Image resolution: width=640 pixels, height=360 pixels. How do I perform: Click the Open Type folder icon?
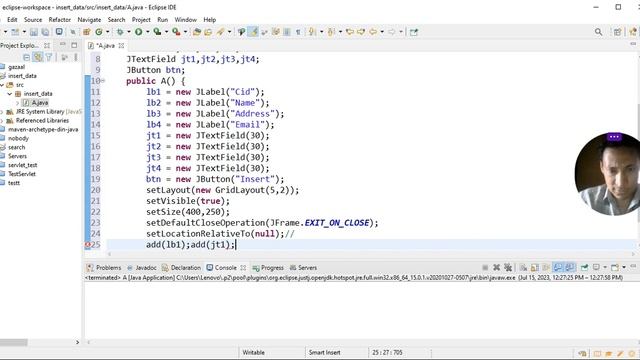click(197, 32)
